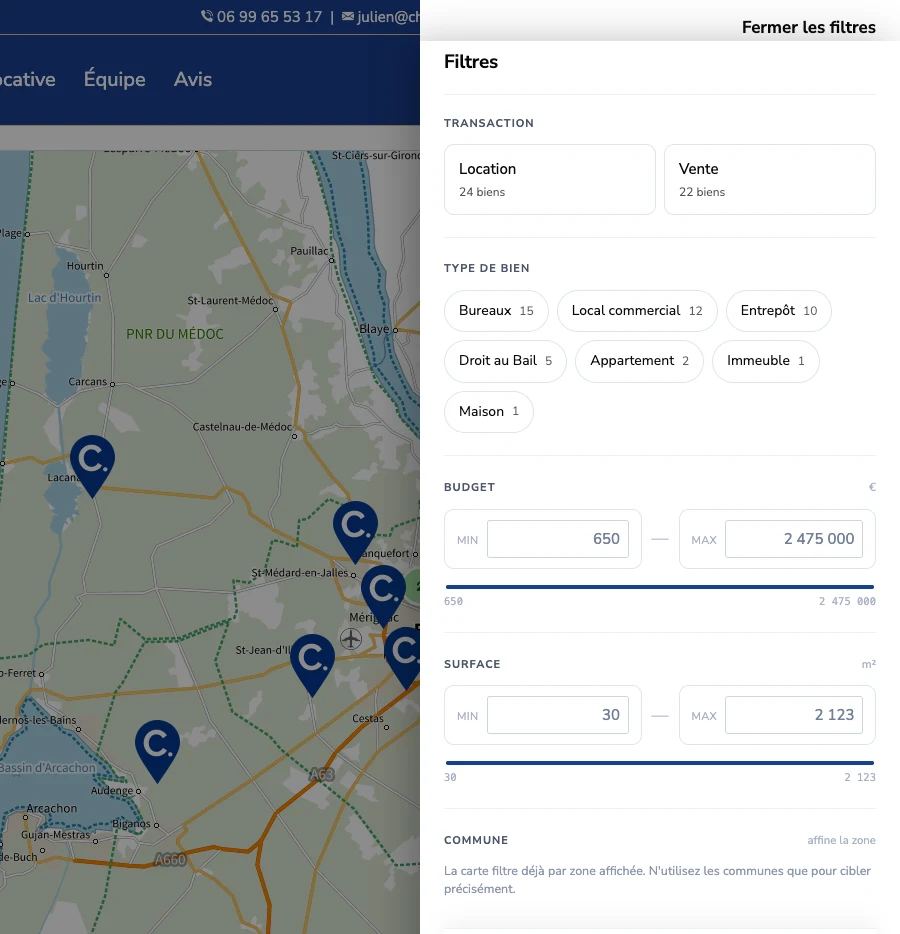Click the map pin near Lacanau
Viewport: 900px width, 934px height.
[x=92, y=466]
